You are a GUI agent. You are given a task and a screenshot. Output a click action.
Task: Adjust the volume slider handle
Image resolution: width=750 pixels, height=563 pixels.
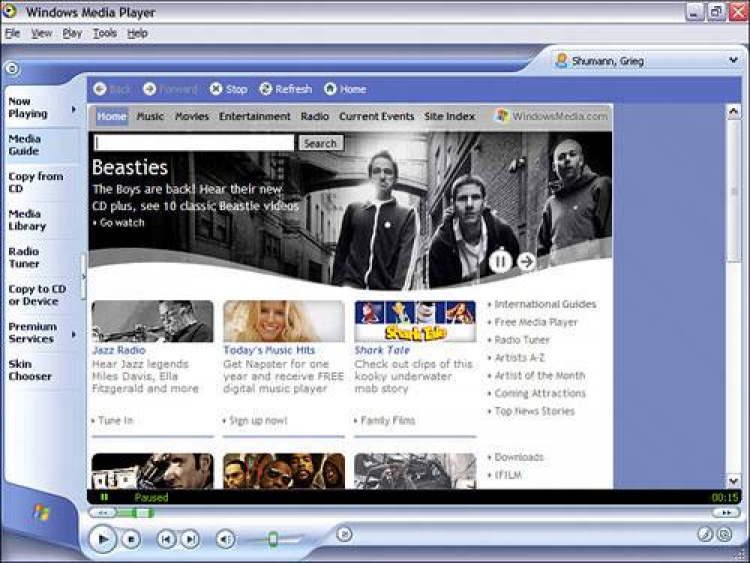click(273, 540)
